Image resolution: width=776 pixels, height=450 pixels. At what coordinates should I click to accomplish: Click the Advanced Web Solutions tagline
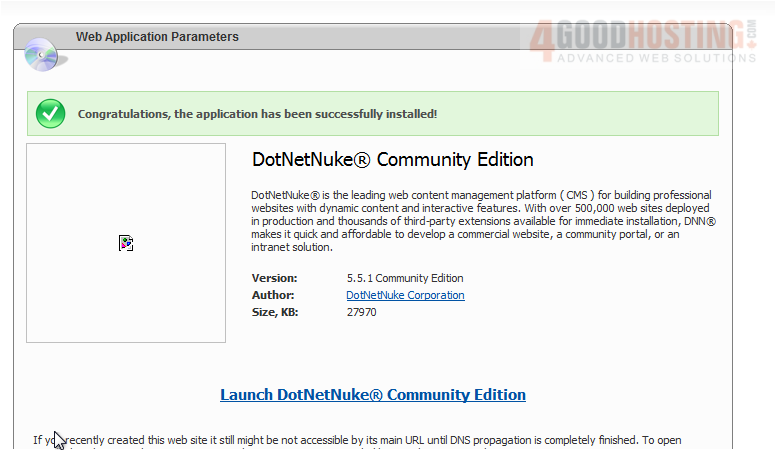point(642,58)
